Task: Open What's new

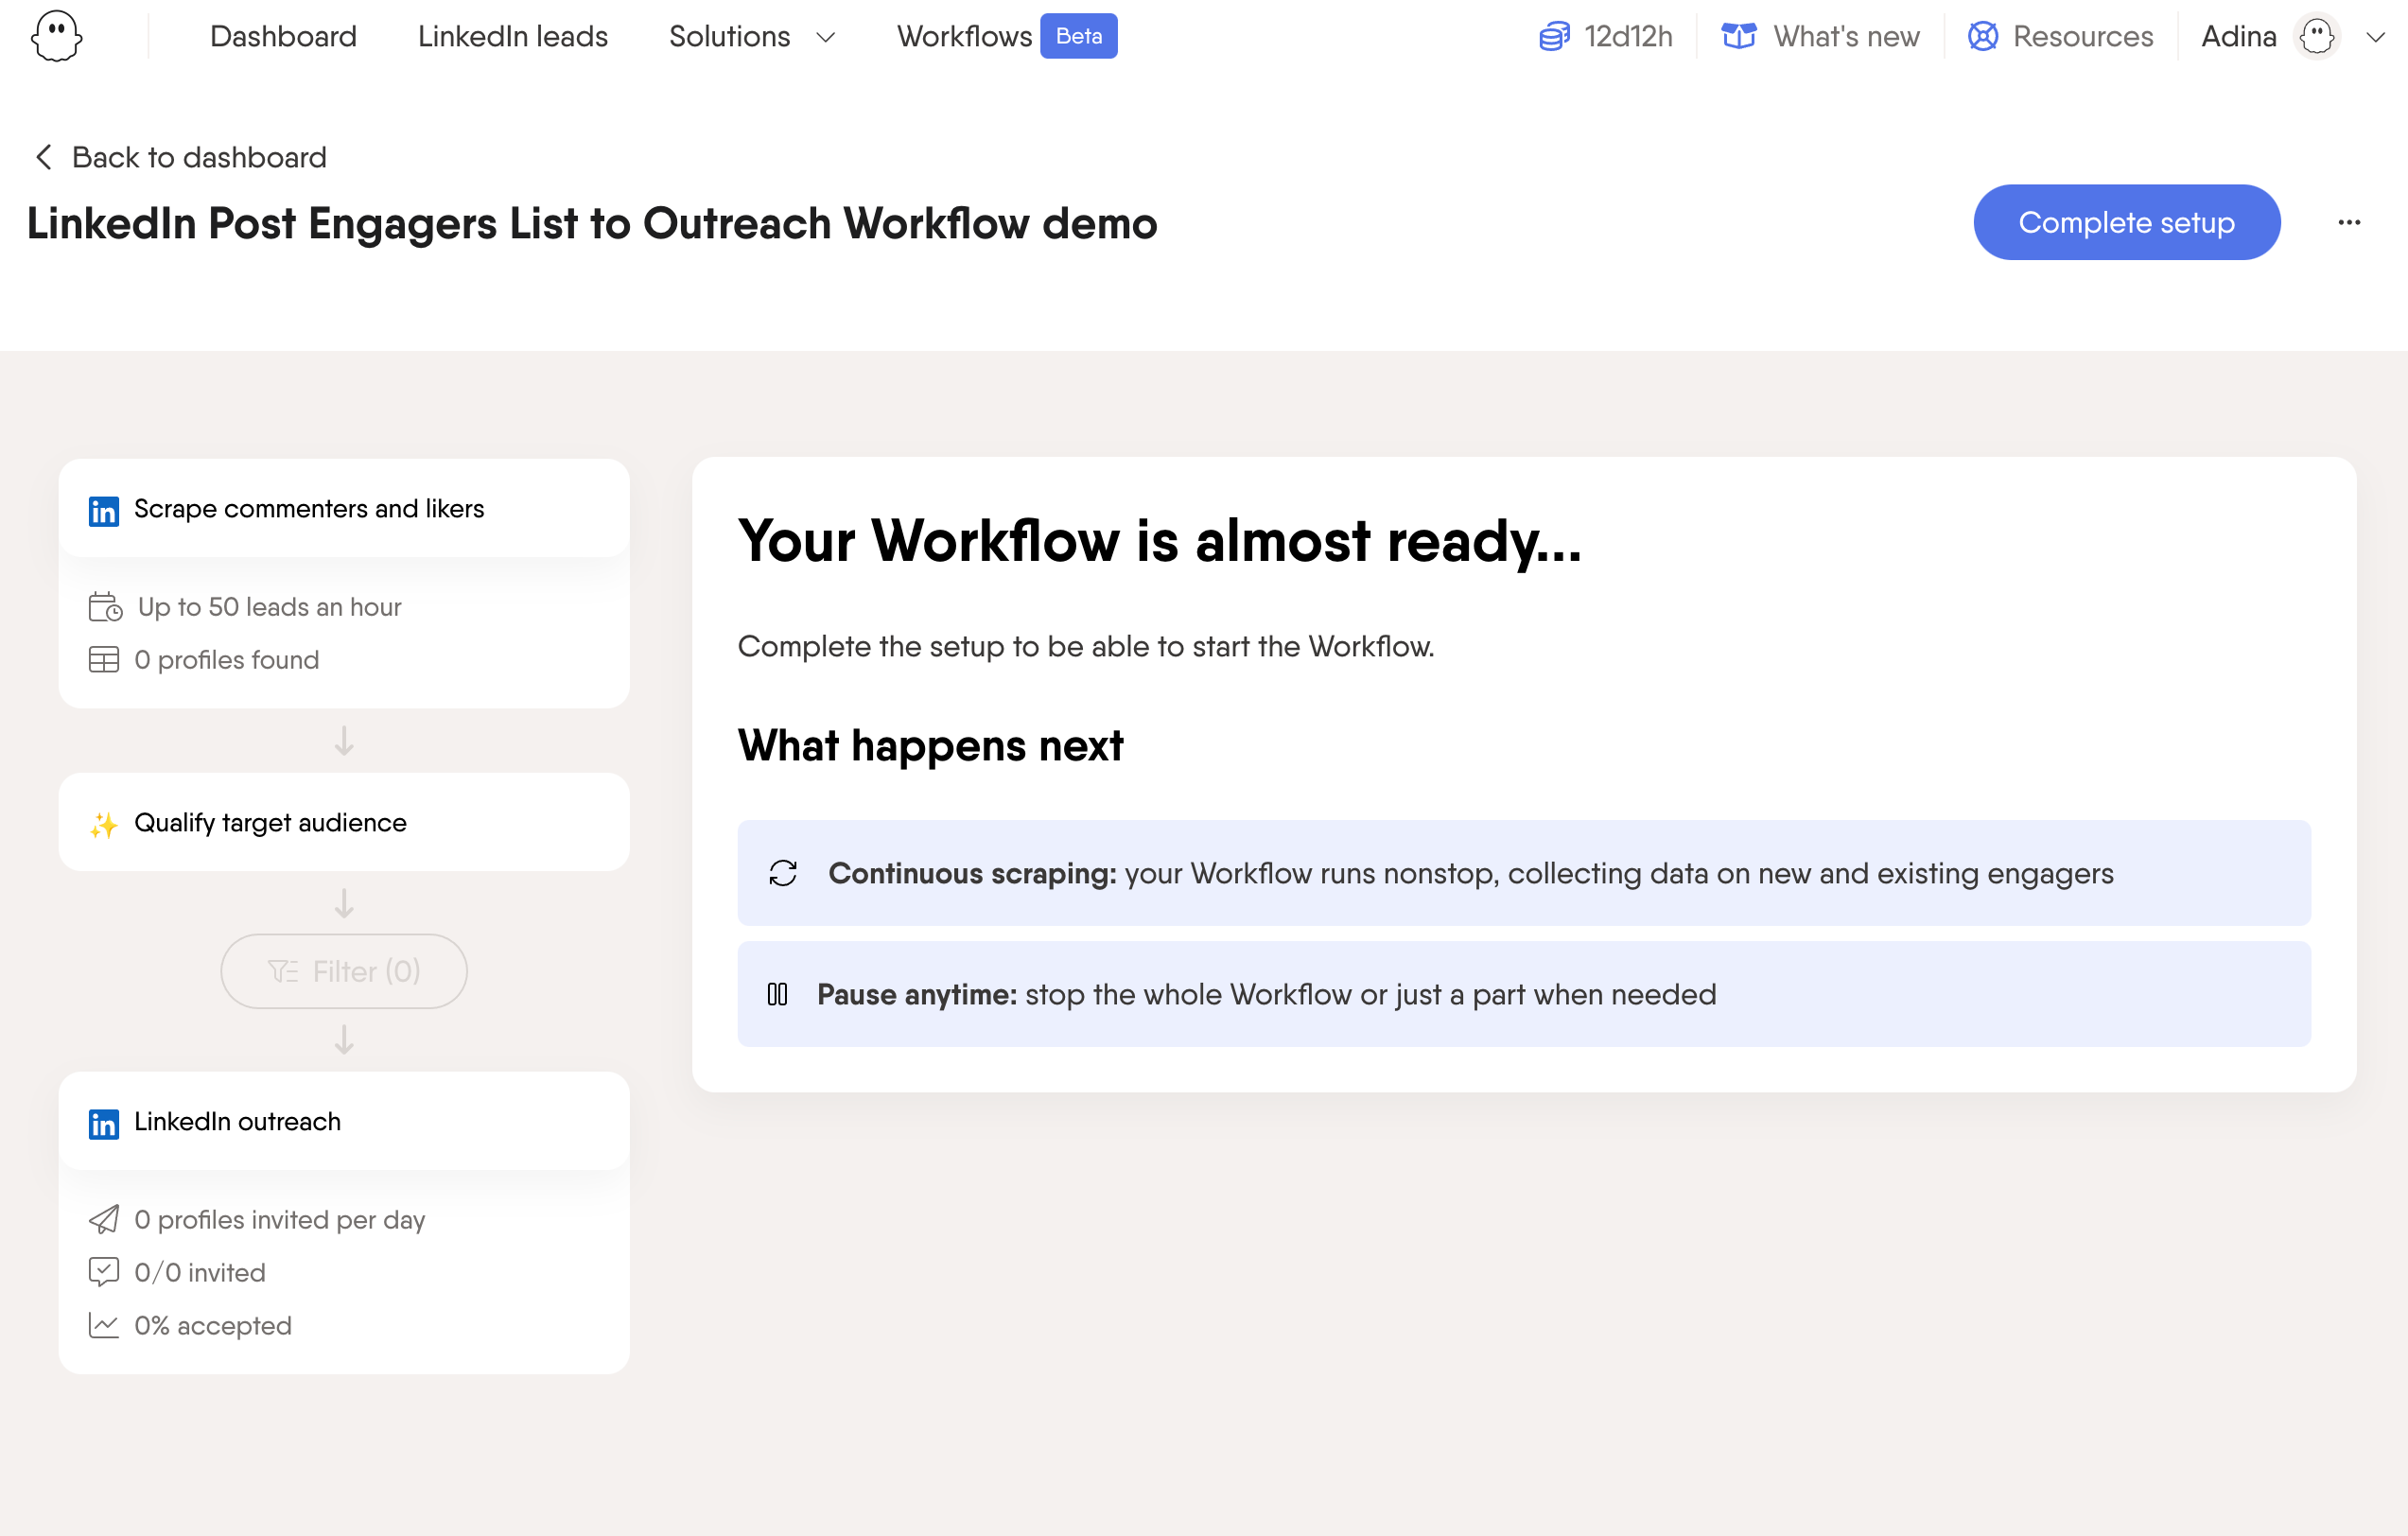Action: point(1846,37)
